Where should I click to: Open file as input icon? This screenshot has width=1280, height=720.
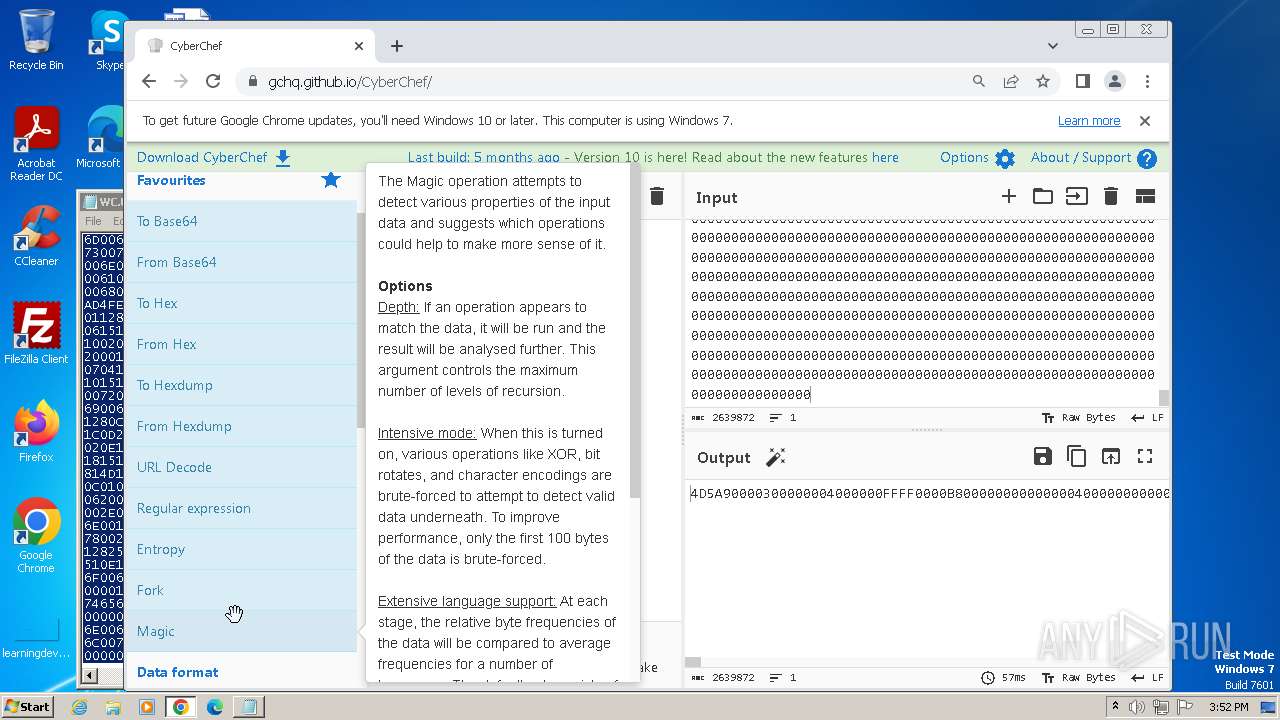click(x=1077, y=197)
